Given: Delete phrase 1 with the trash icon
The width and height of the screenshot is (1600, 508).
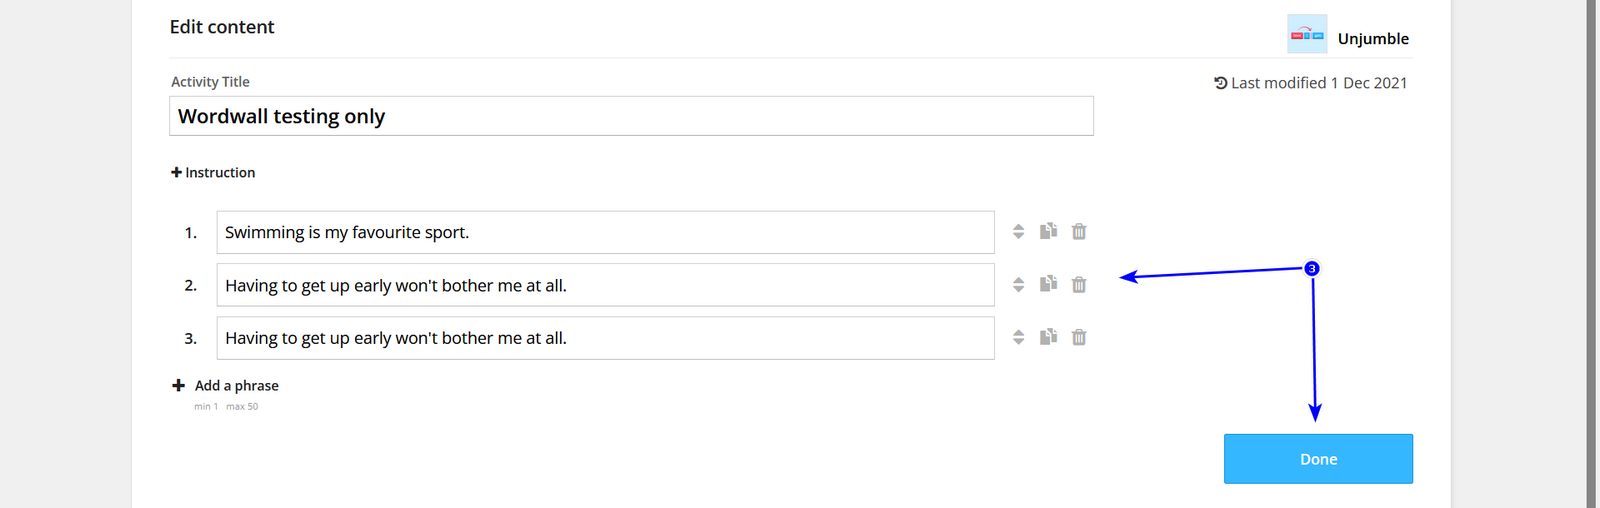Looking at the screenshot, I should click(x=1079, y=232).
